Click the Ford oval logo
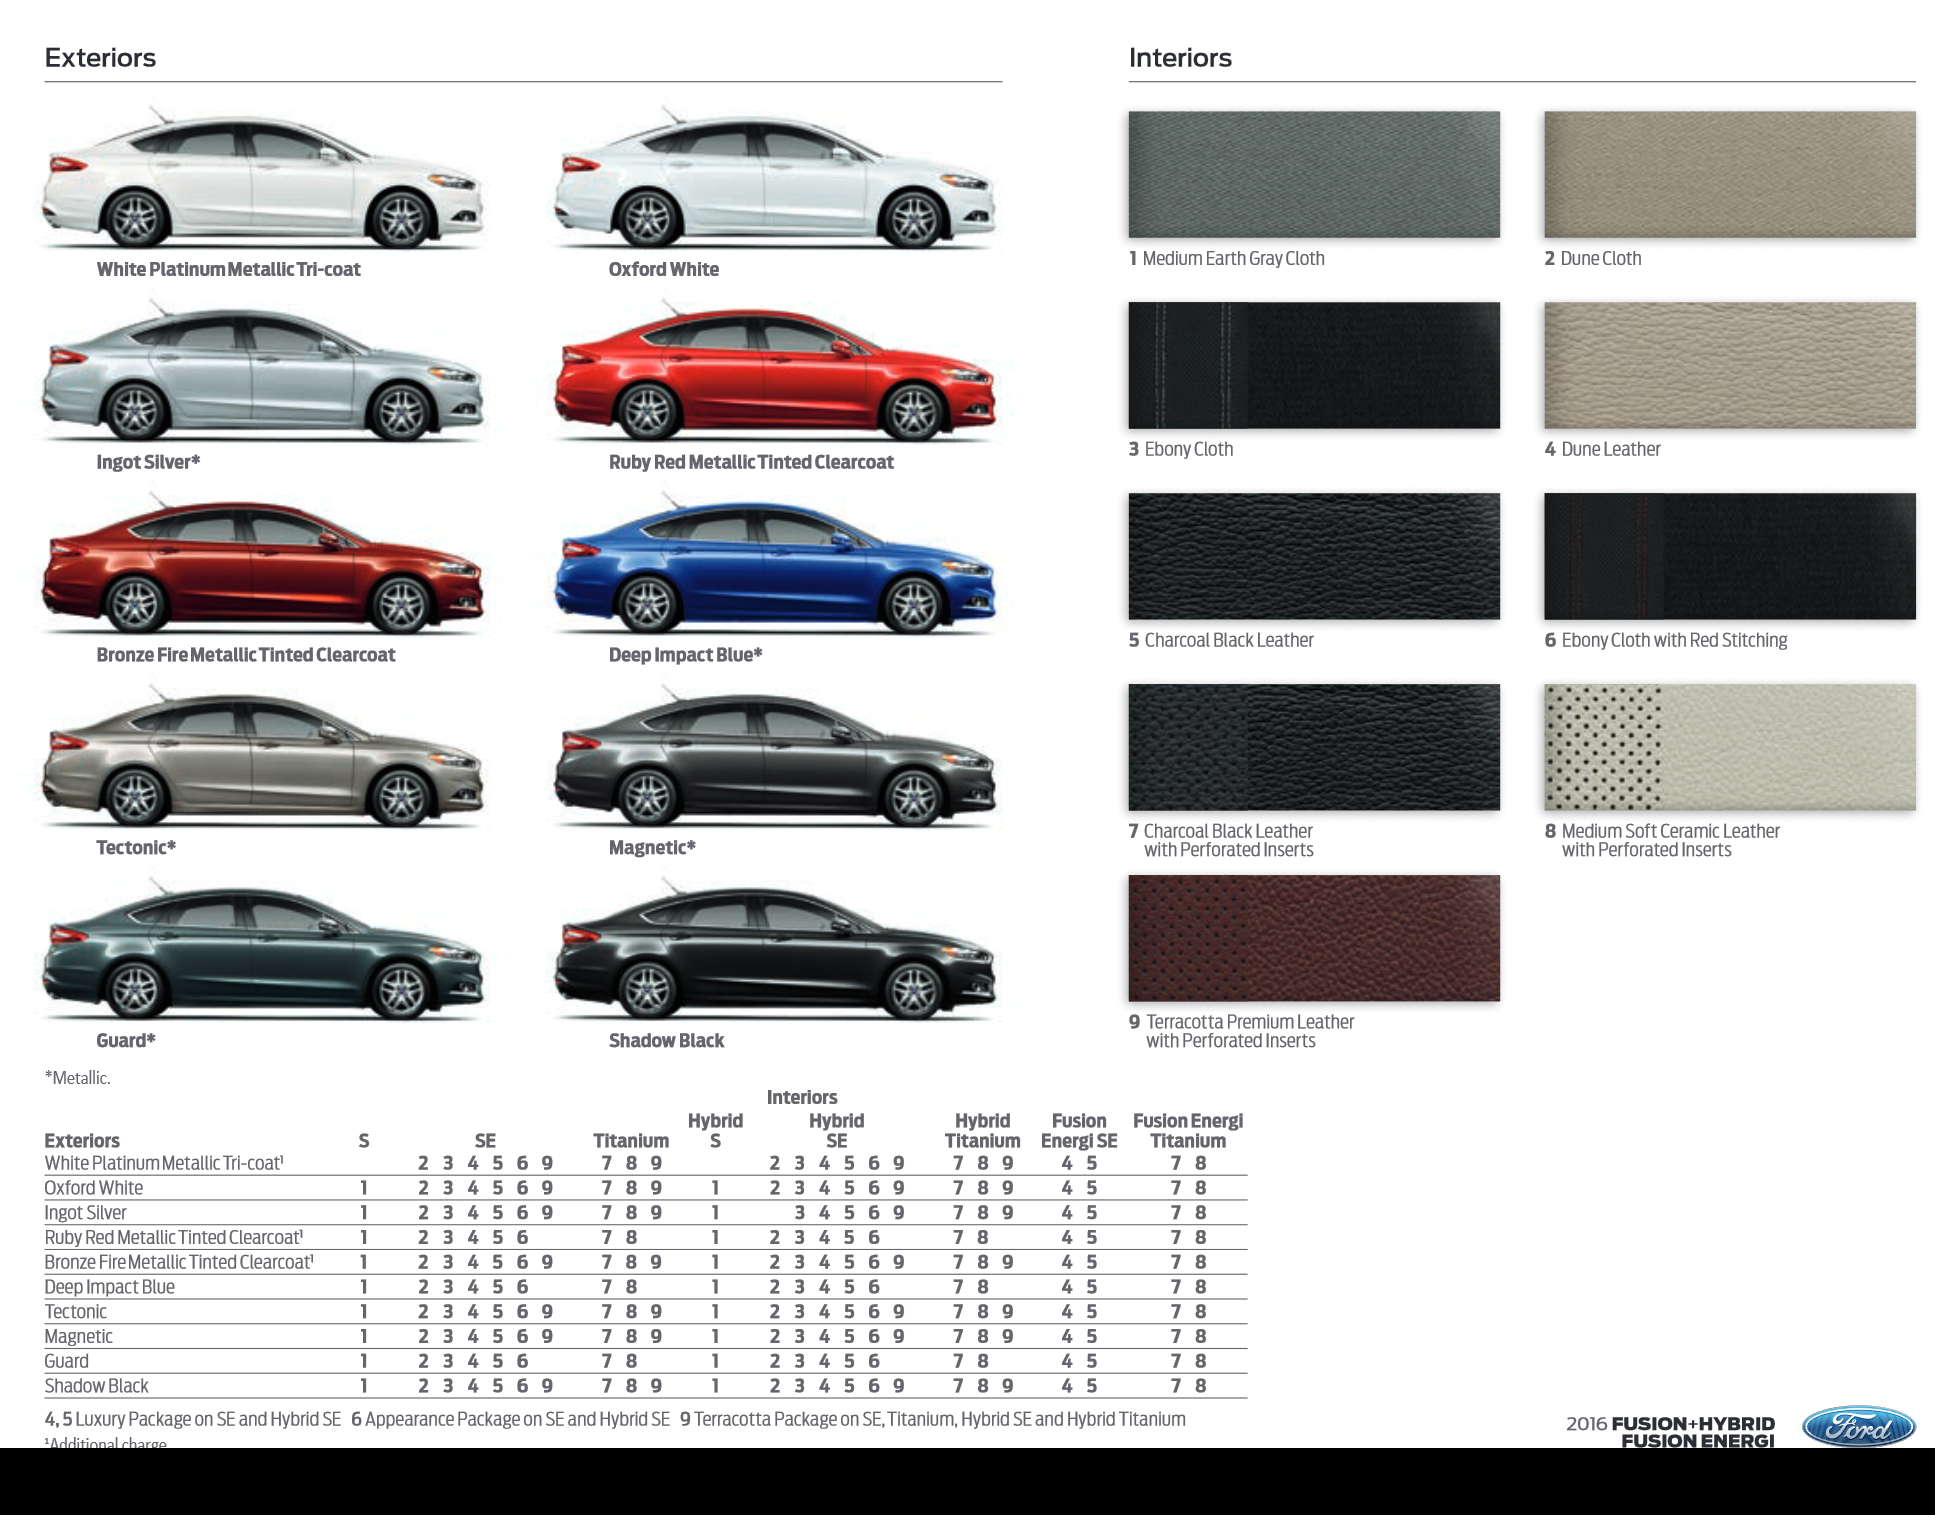 coord(1859,1426)
